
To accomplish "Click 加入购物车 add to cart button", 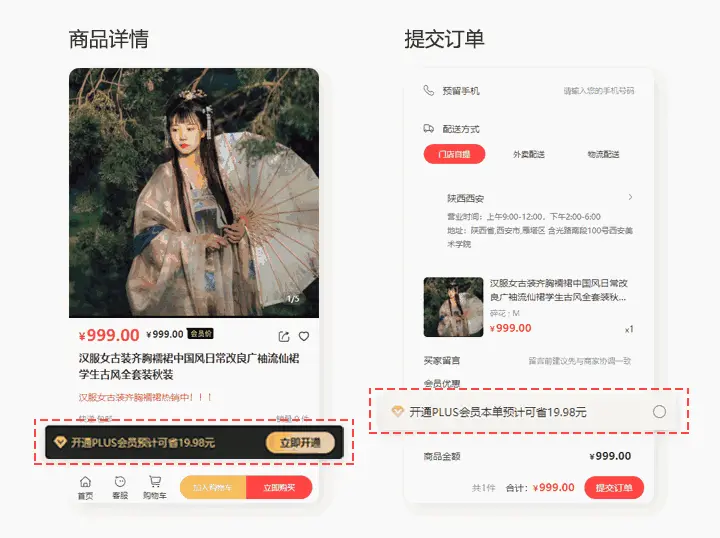I will click(x=213, y=488).
